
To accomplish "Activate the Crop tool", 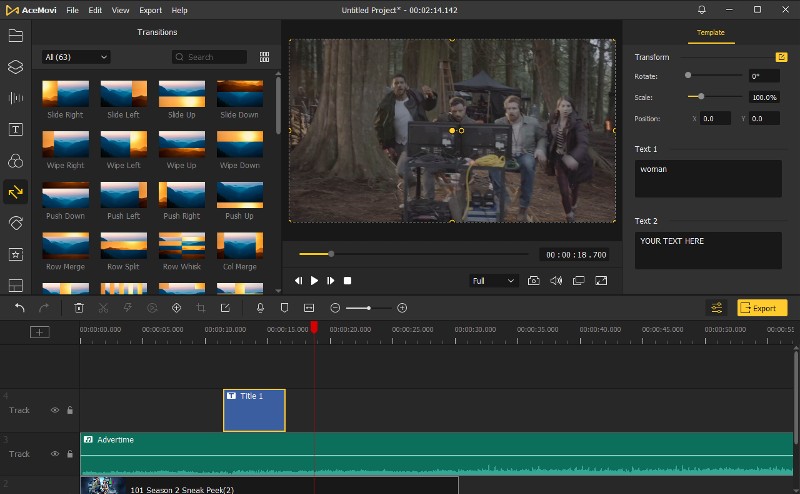I will pos(201,308).
